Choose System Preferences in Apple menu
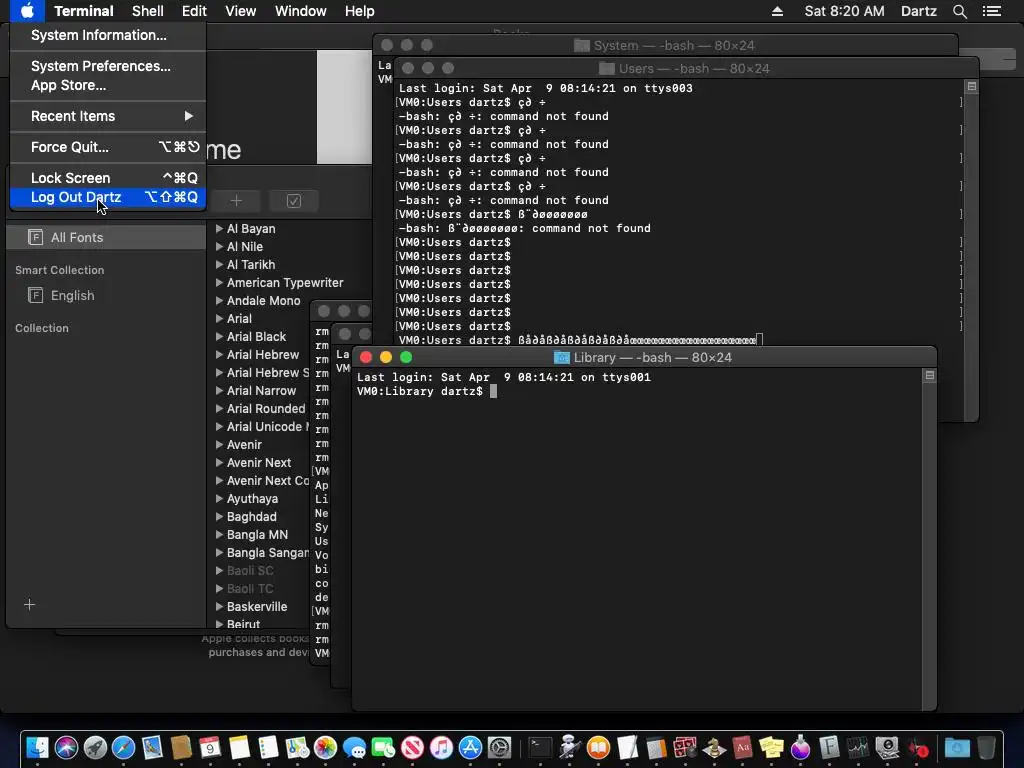 pyautogui.click(x=108, y=66)
